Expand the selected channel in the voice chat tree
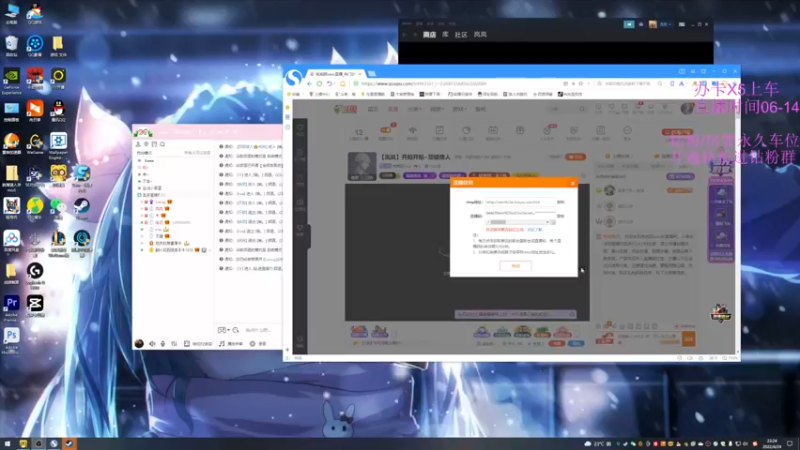 [139, 195]
